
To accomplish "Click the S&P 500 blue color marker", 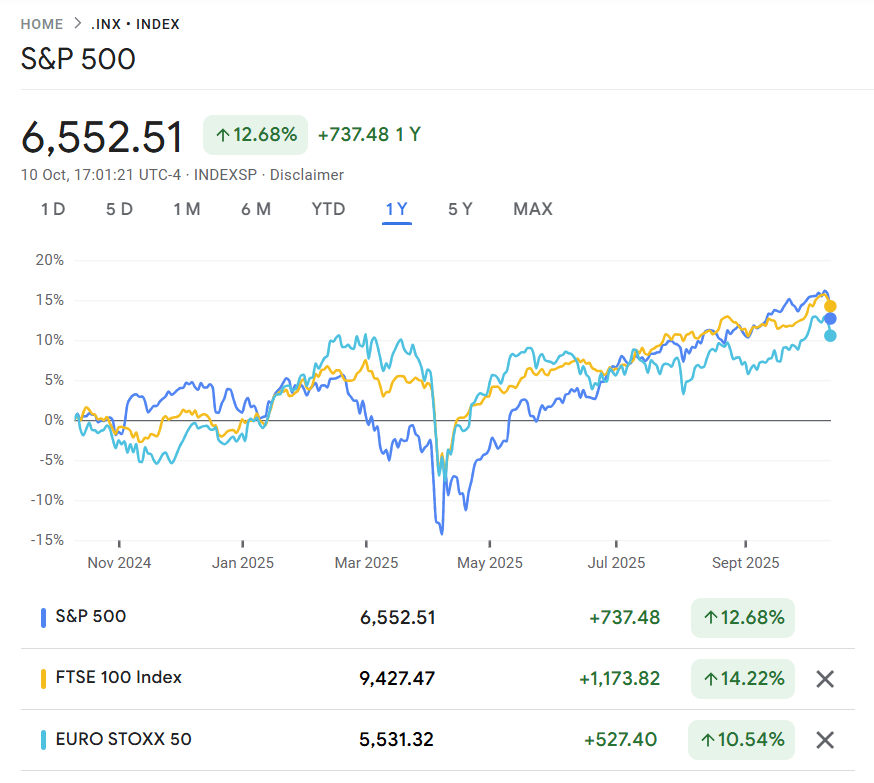I will coord(44,617).
